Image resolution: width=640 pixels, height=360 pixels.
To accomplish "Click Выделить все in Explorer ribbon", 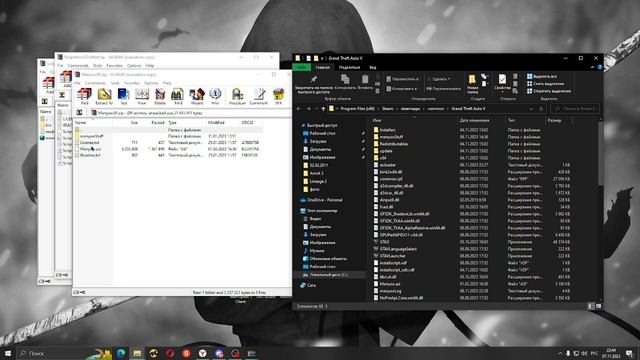I will [542, 76].
